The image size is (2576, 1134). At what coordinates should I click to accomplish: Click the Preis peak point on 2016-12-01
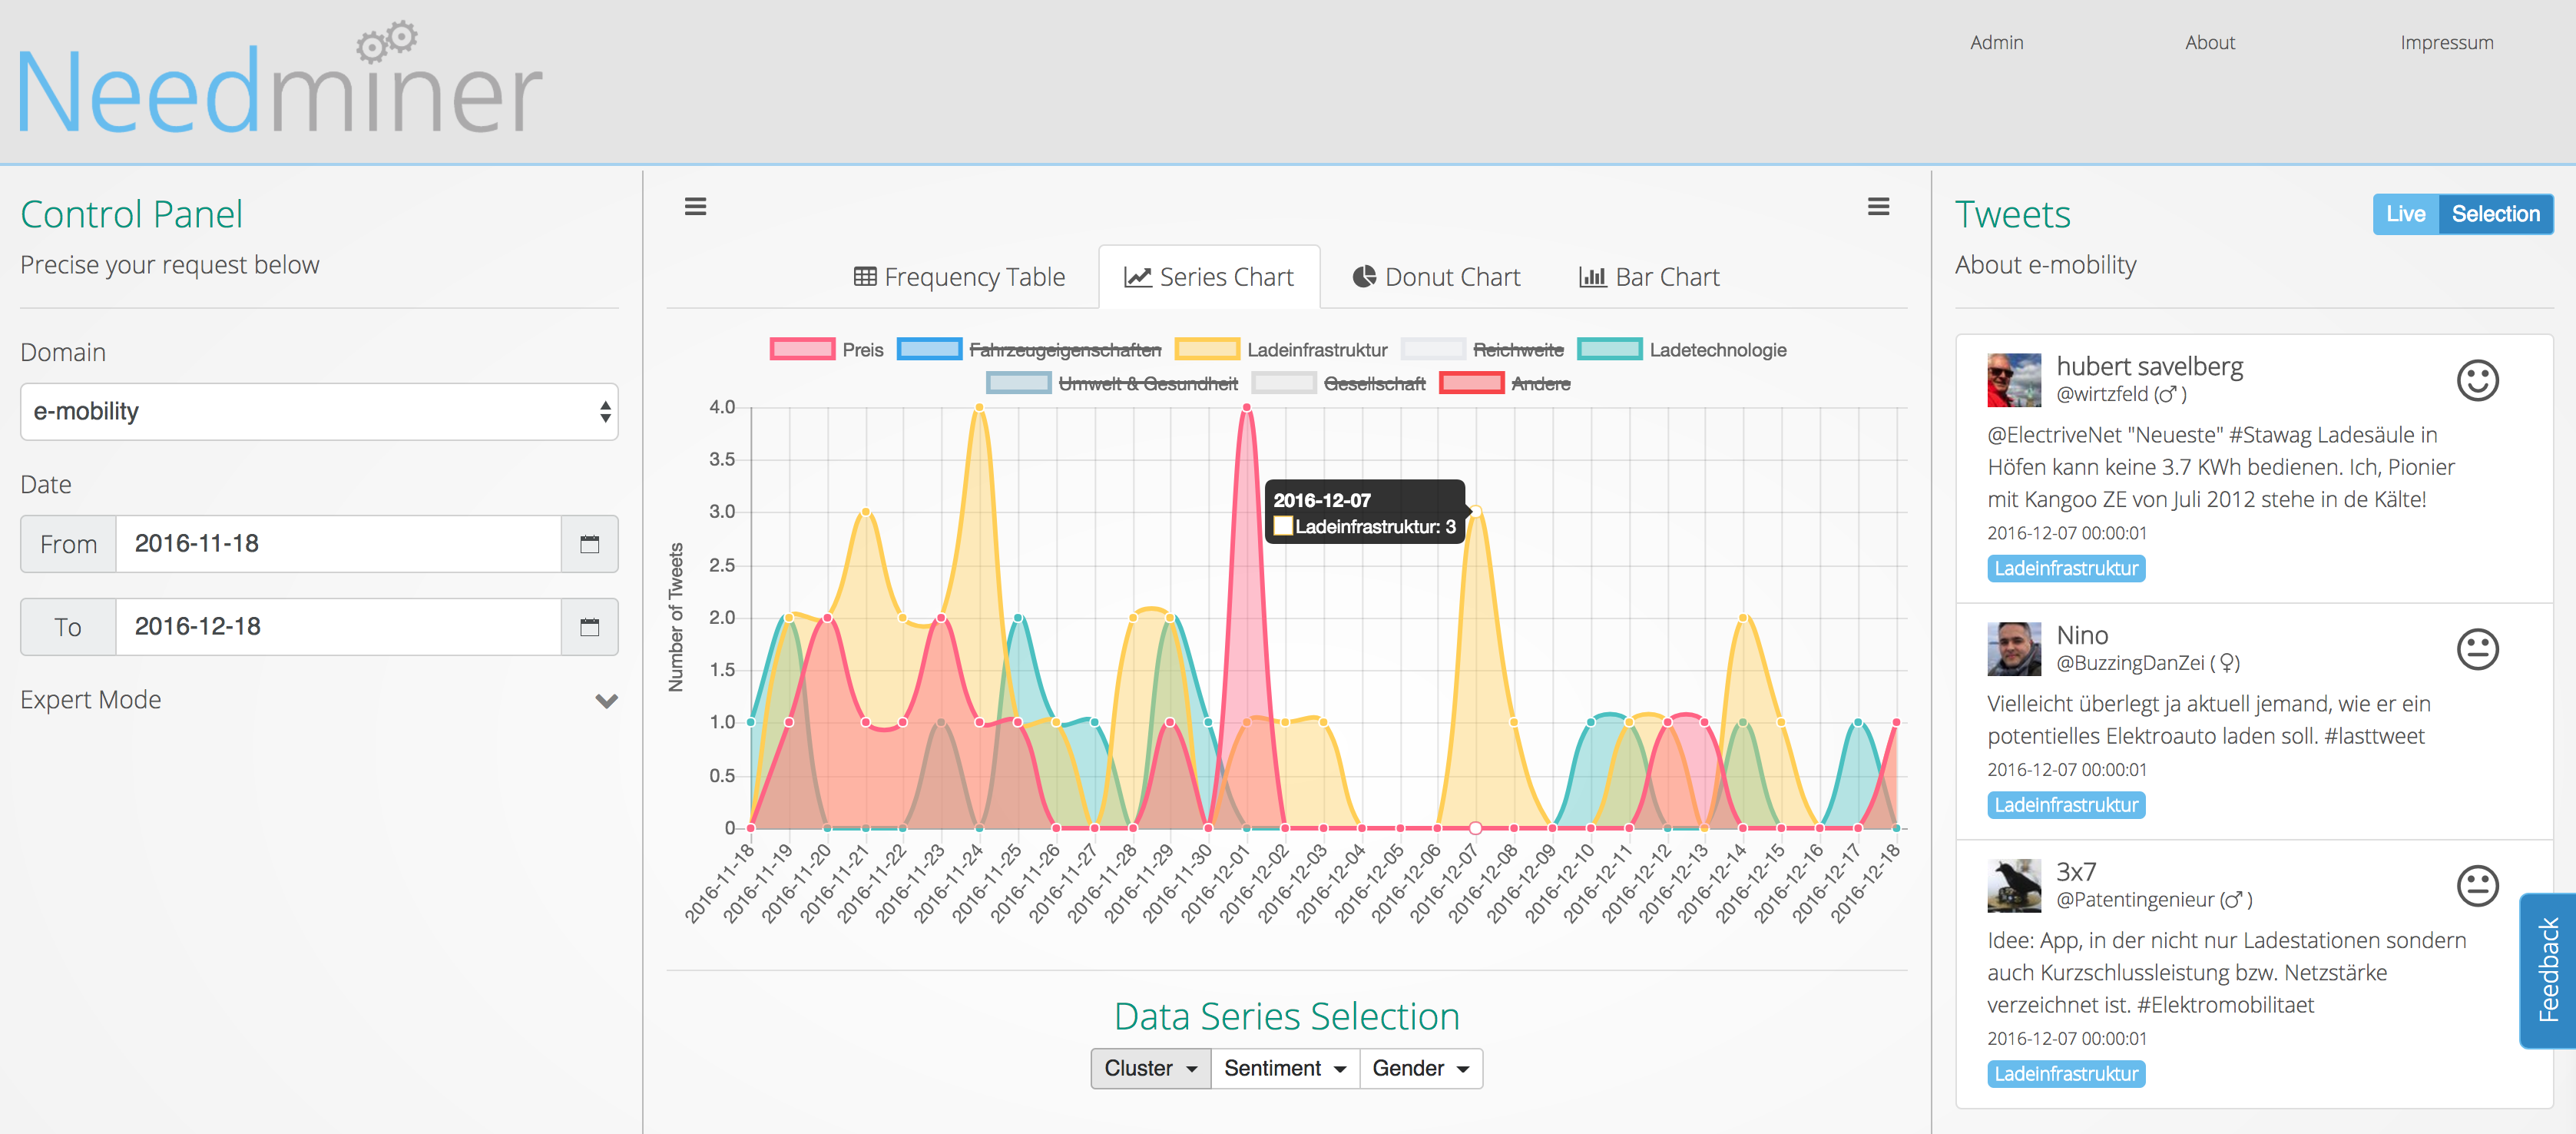pos(1246,407)
